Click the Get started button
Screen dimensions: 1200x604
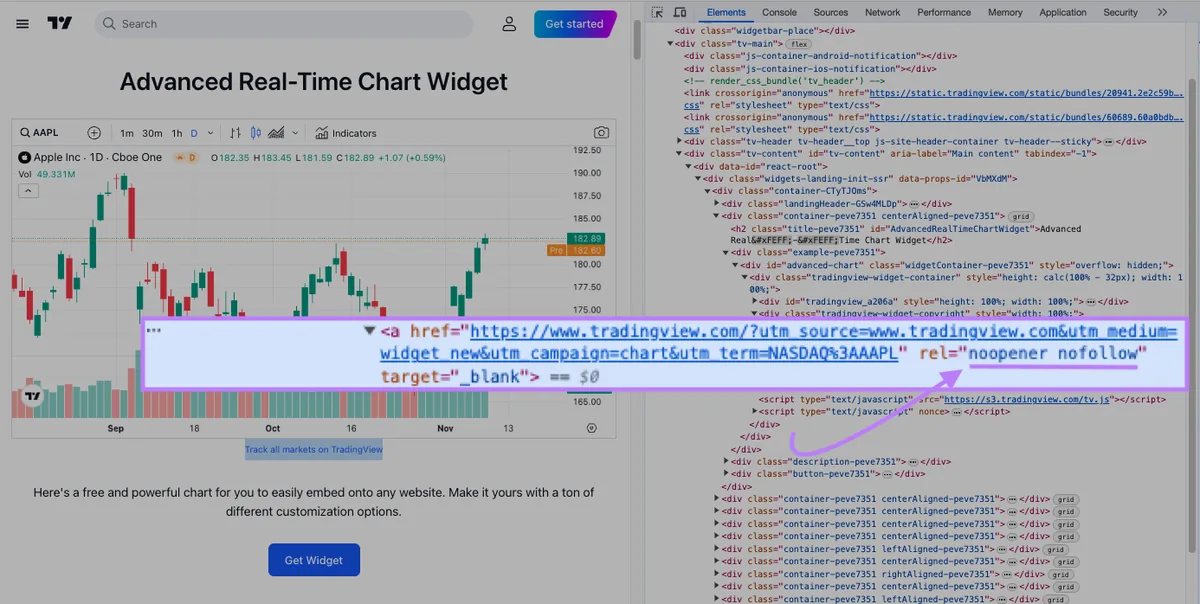coord(574,24)
